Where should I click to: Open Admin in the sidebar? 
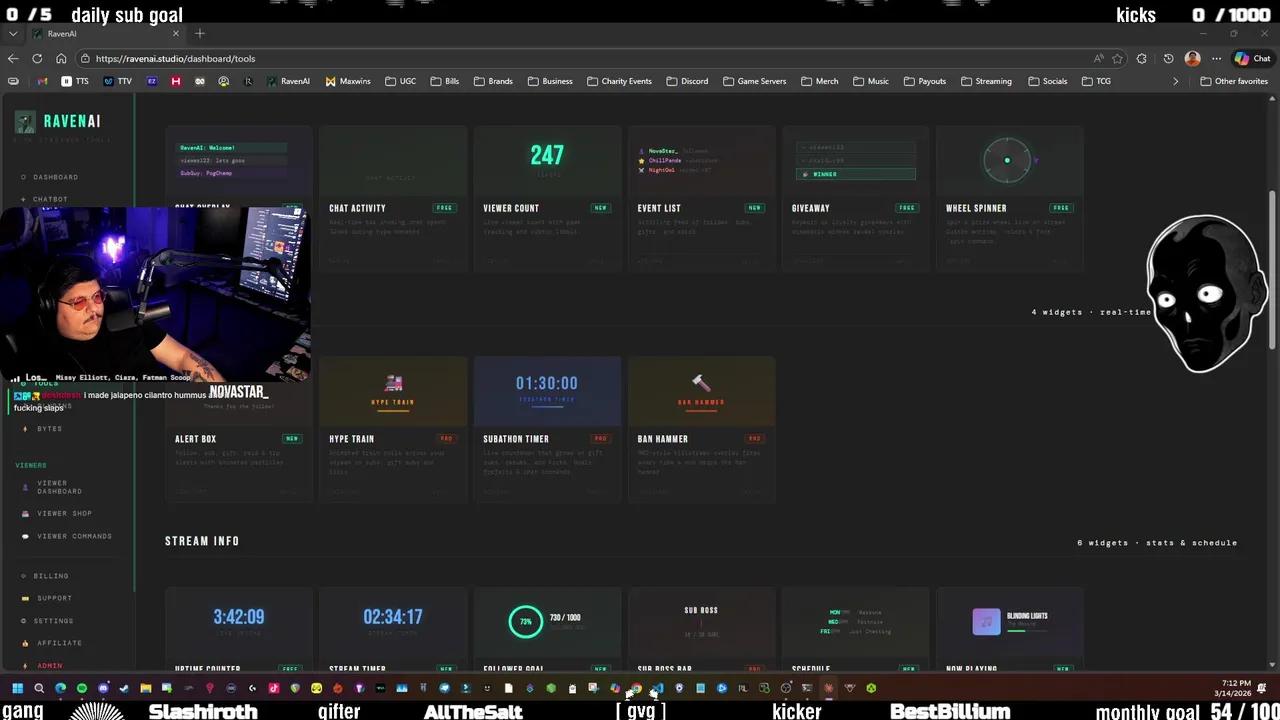point(49,665)
